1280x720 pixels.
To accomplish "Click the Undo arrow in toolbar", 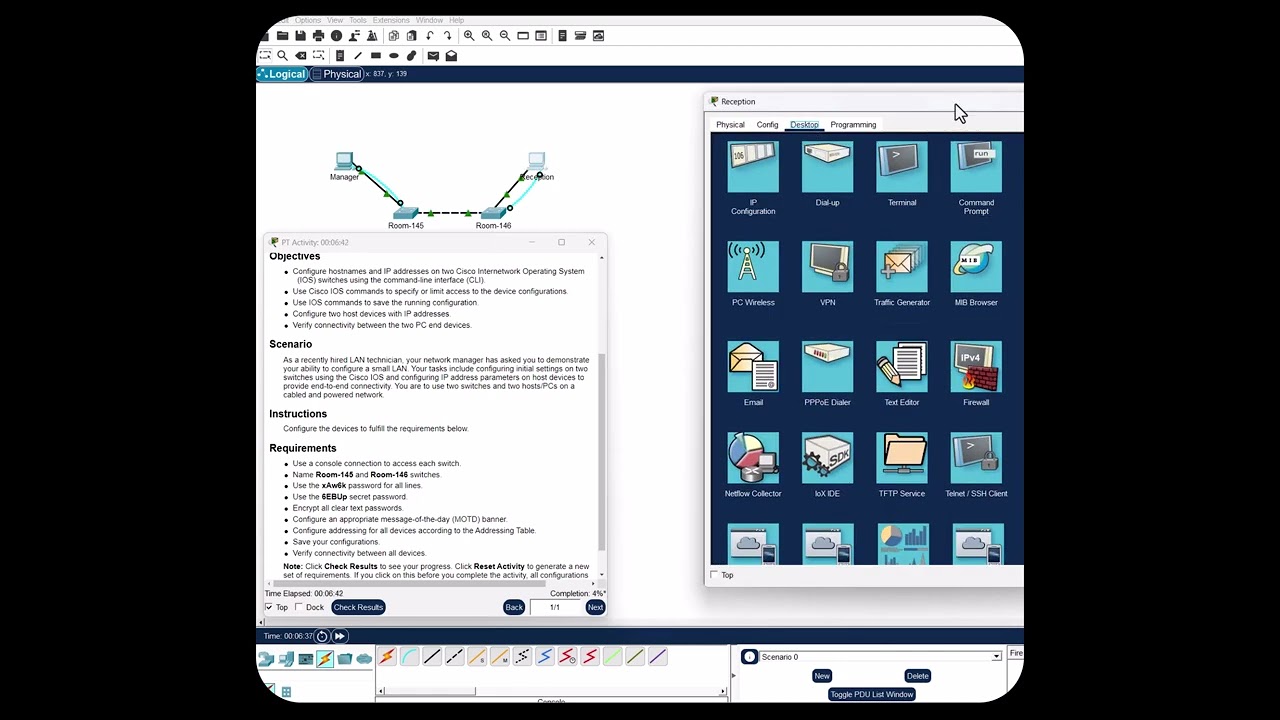I will (430, 36).
